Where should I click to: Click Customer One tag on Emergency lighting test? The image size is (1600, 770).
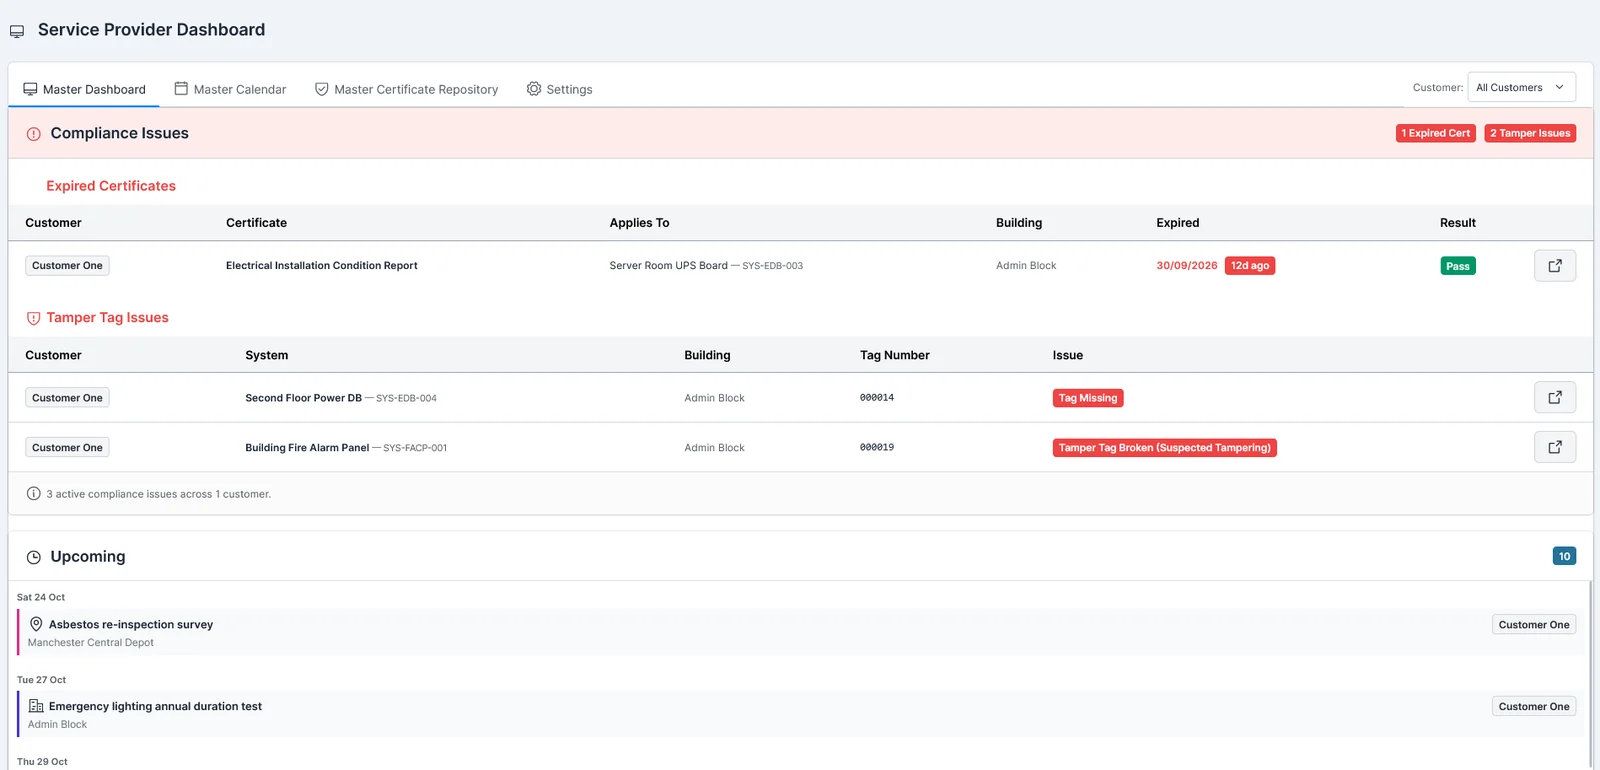click(x=1534, y=707)
